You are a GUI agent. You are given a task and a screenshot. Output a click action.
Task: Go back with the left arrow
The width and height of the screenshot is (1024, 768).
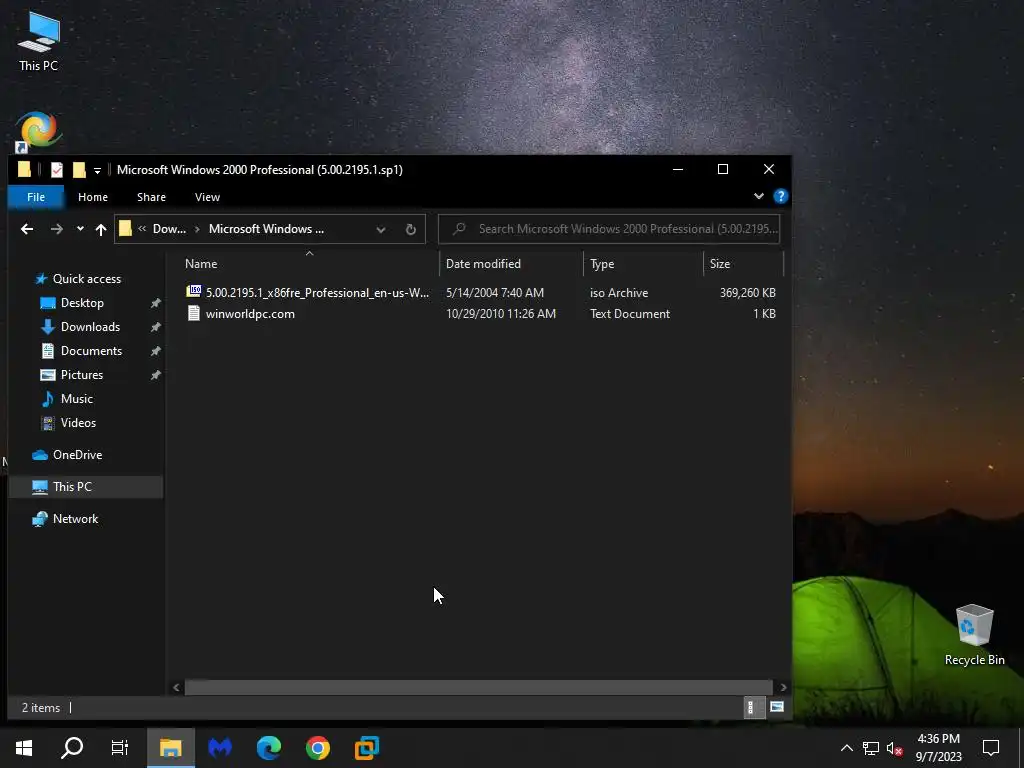point(27,229)
